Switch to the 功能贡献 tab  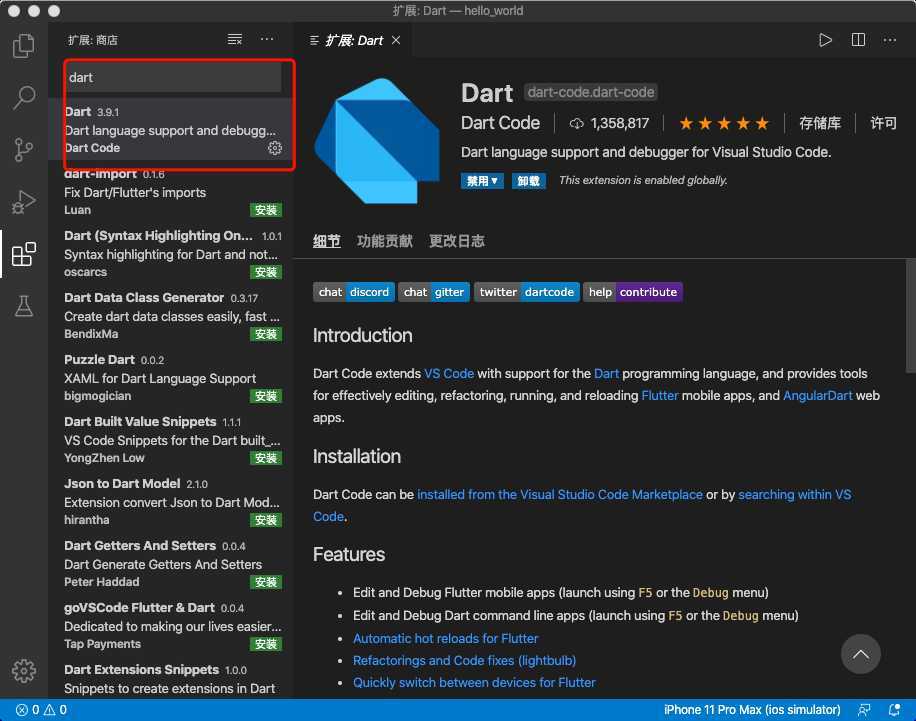[x=385, y=241]
